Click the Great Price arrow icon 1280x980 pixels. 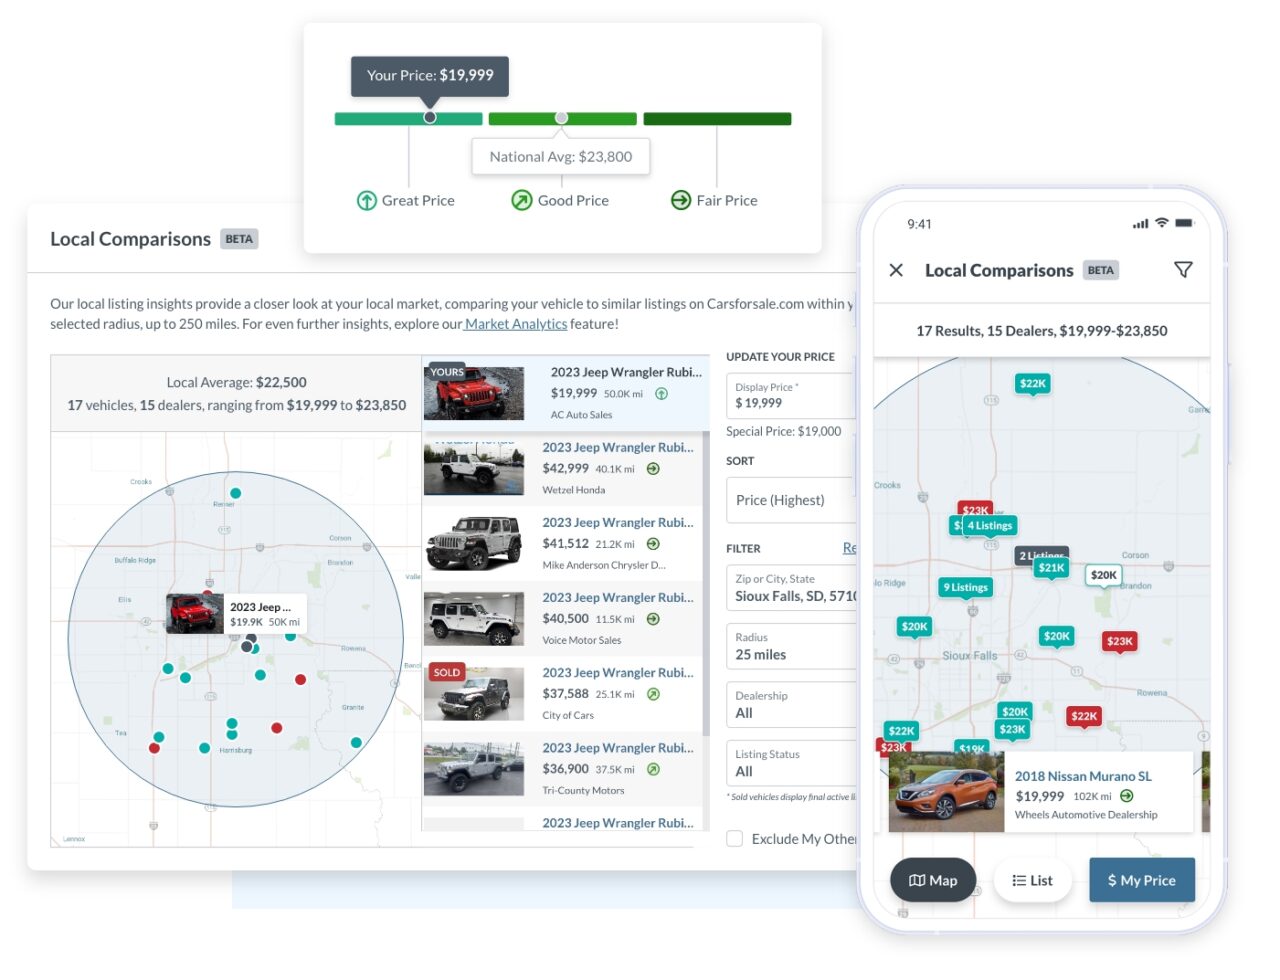(366, 200)
